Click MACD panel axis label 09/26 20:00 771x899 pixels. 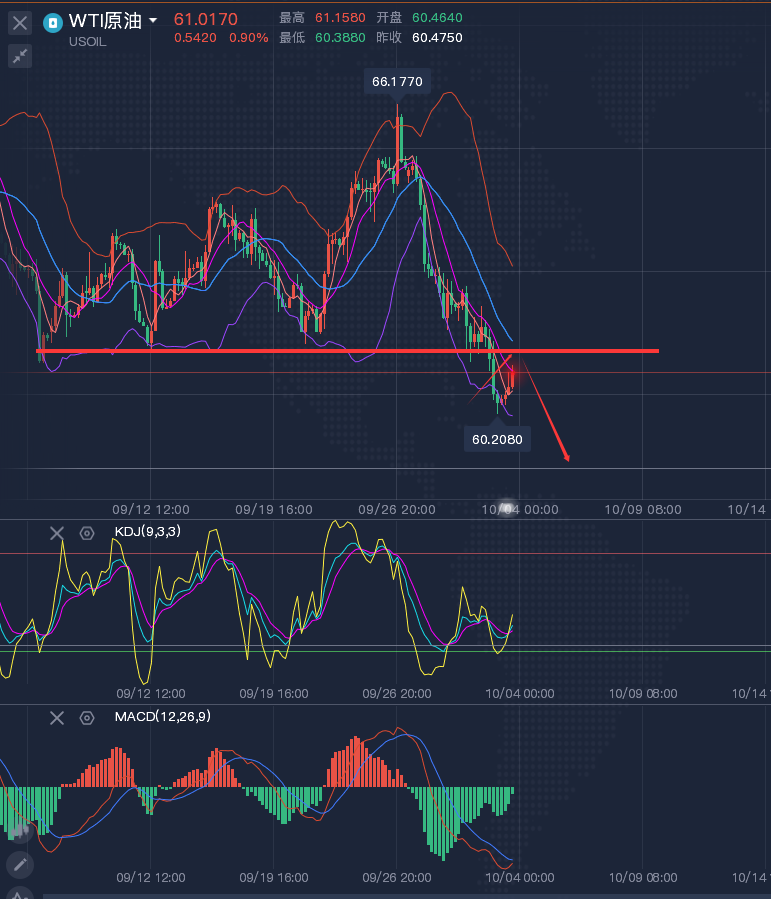click(397, 878)
